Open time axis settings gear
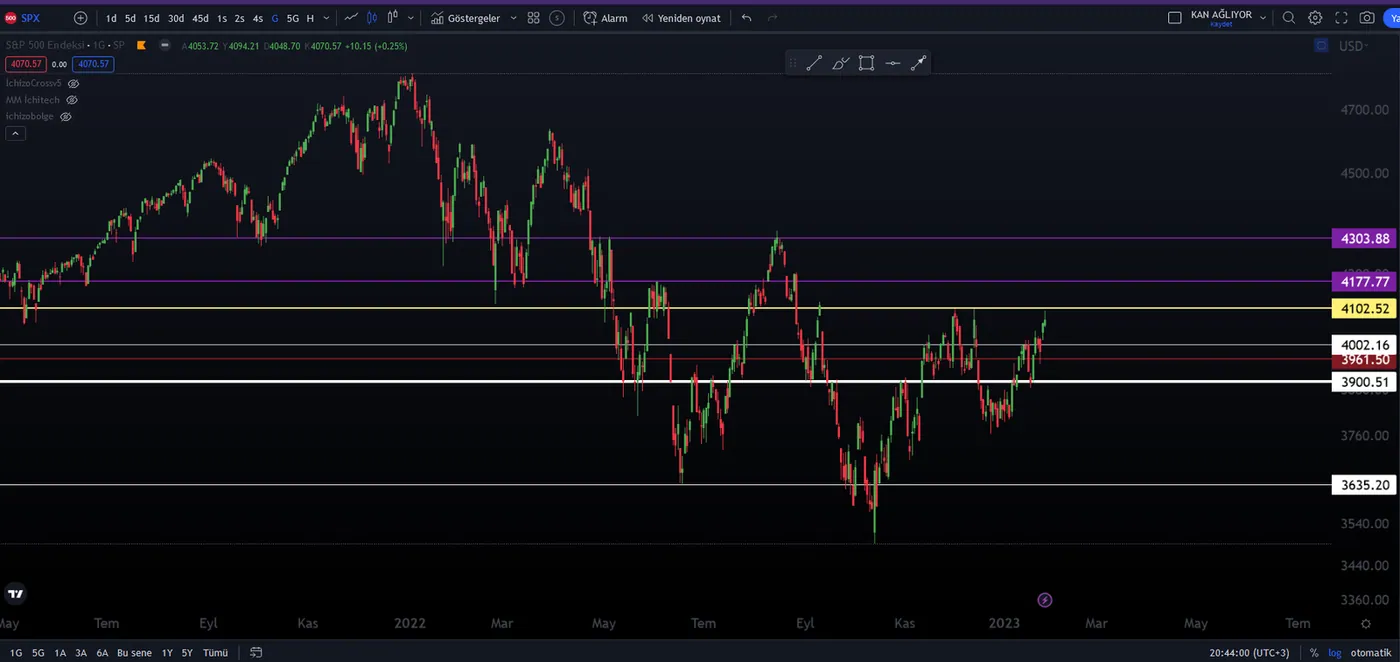 point(1366,623)
